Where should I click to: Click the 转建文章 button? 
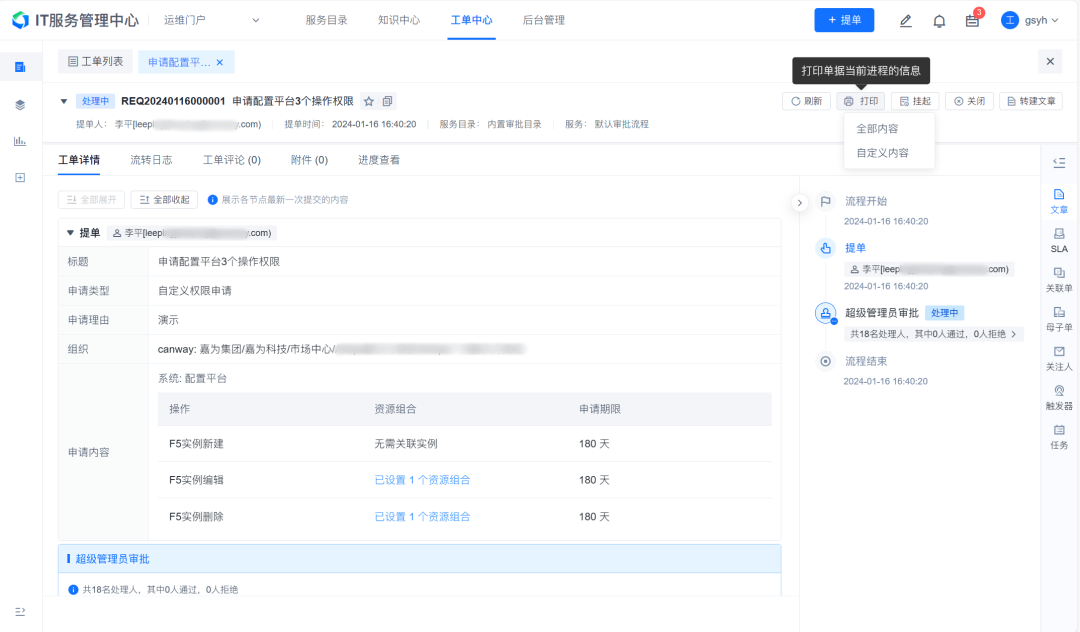click(x=1031, y=101)
